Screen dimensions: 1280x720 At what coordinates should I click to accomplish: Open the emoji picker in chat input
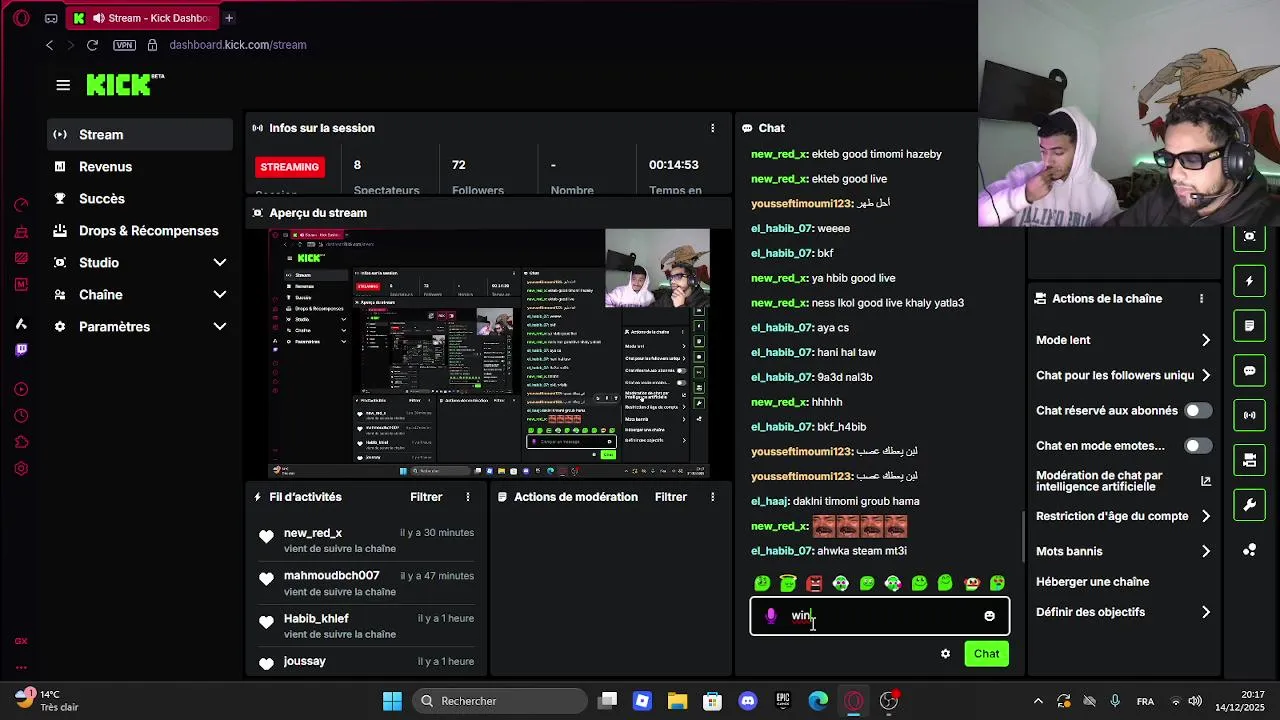click(989, 616)
